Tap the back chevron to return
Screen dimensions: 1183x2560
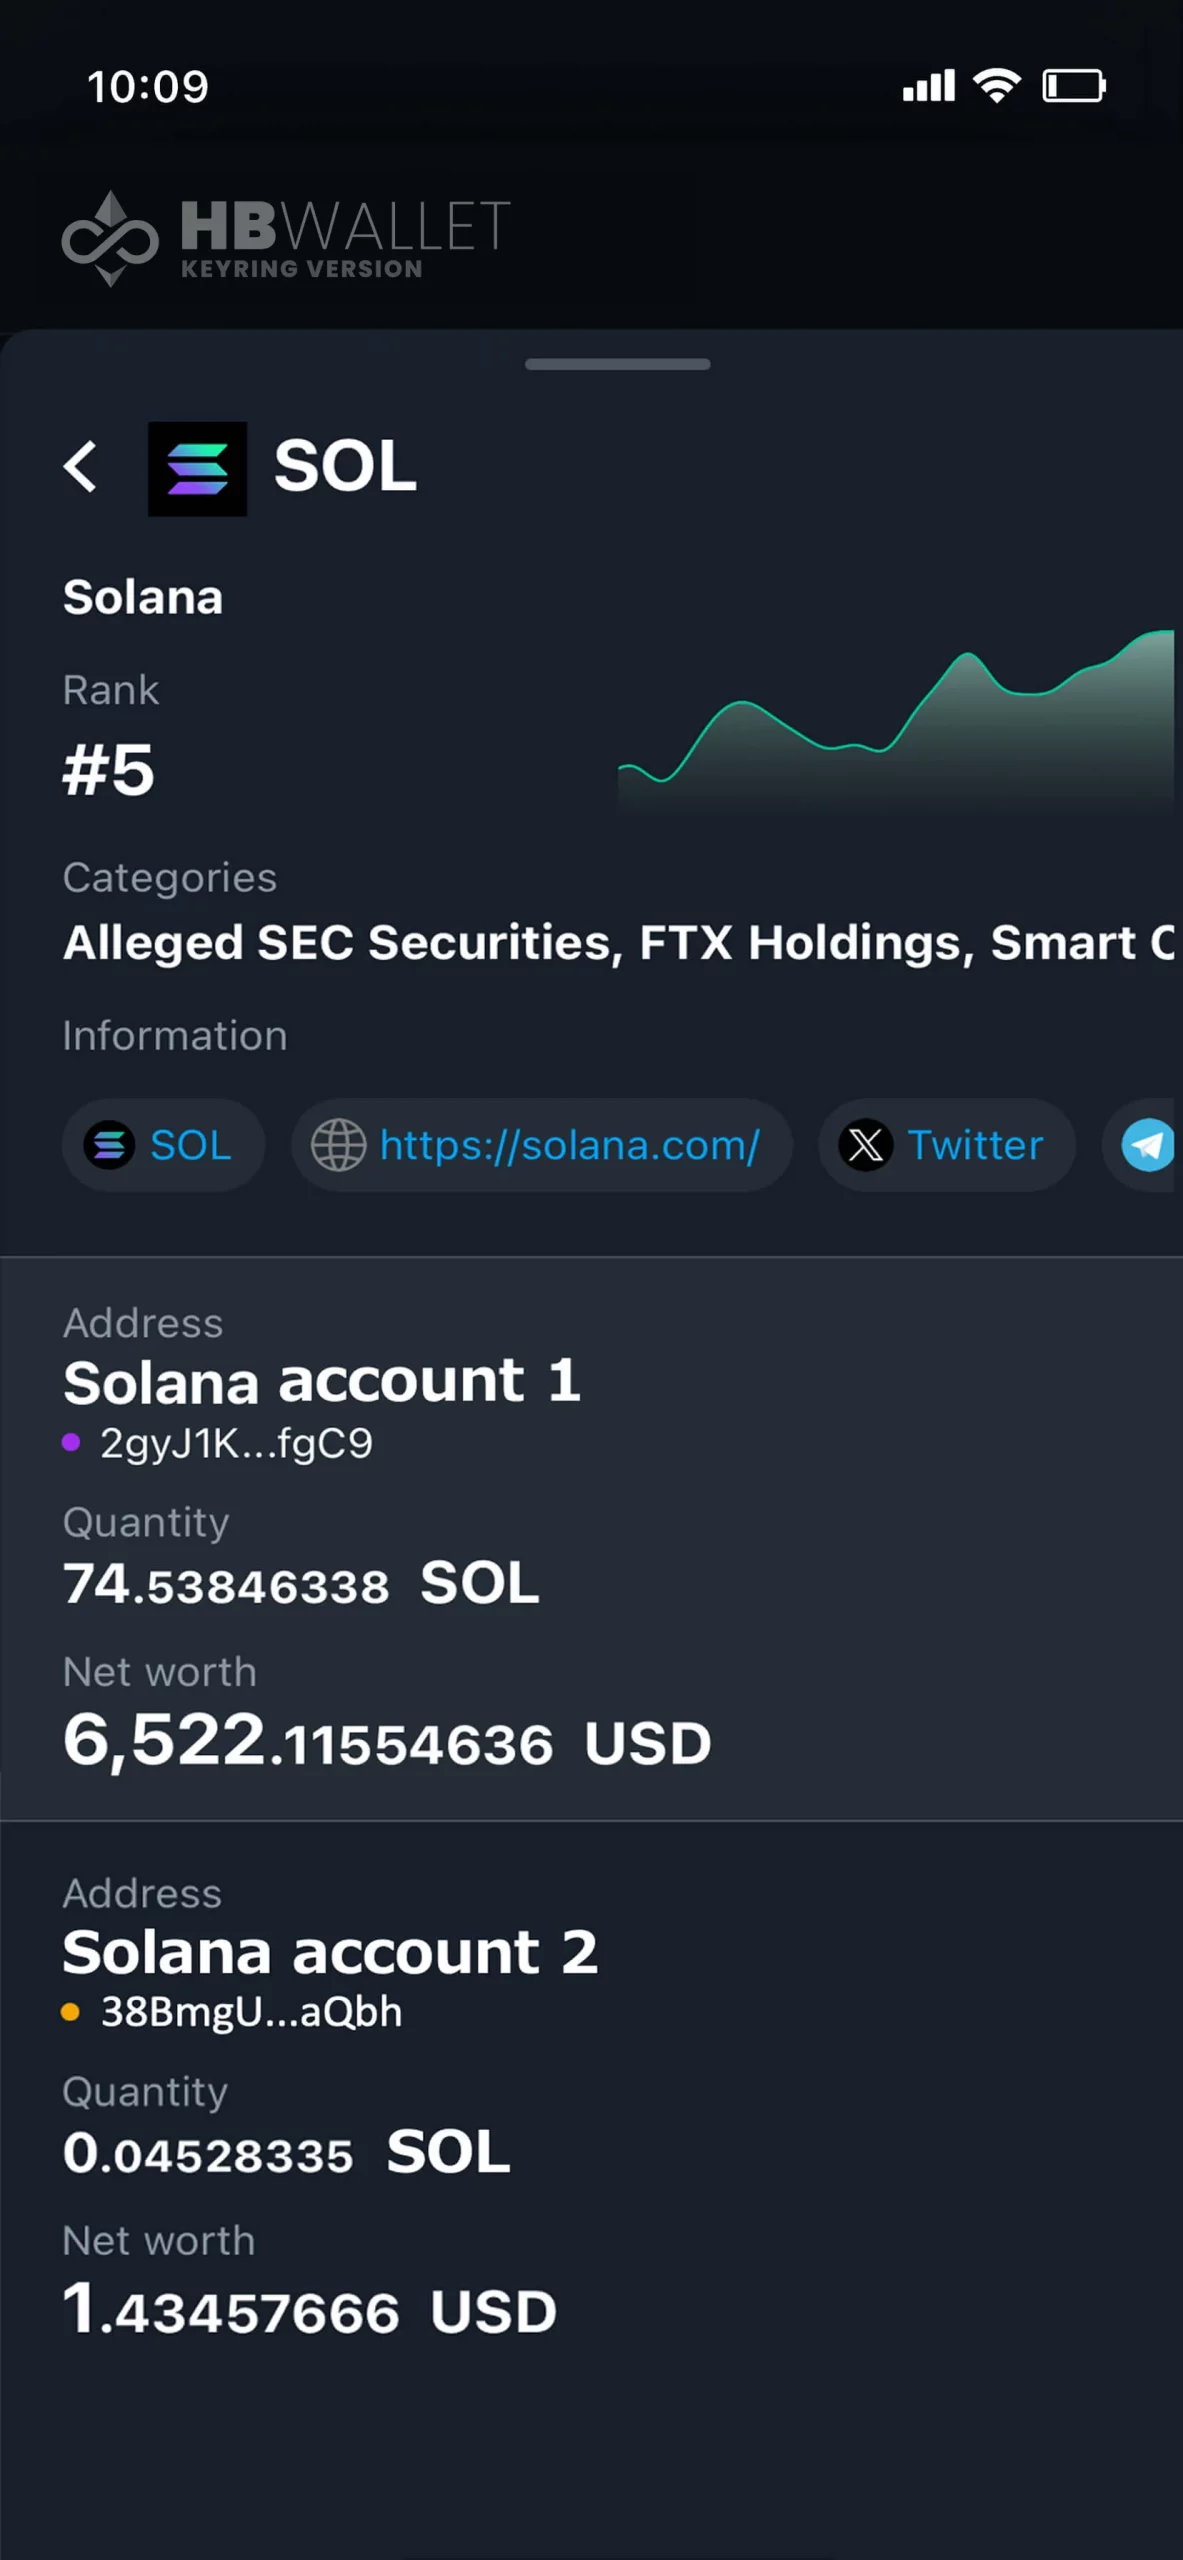coord(82,468)
